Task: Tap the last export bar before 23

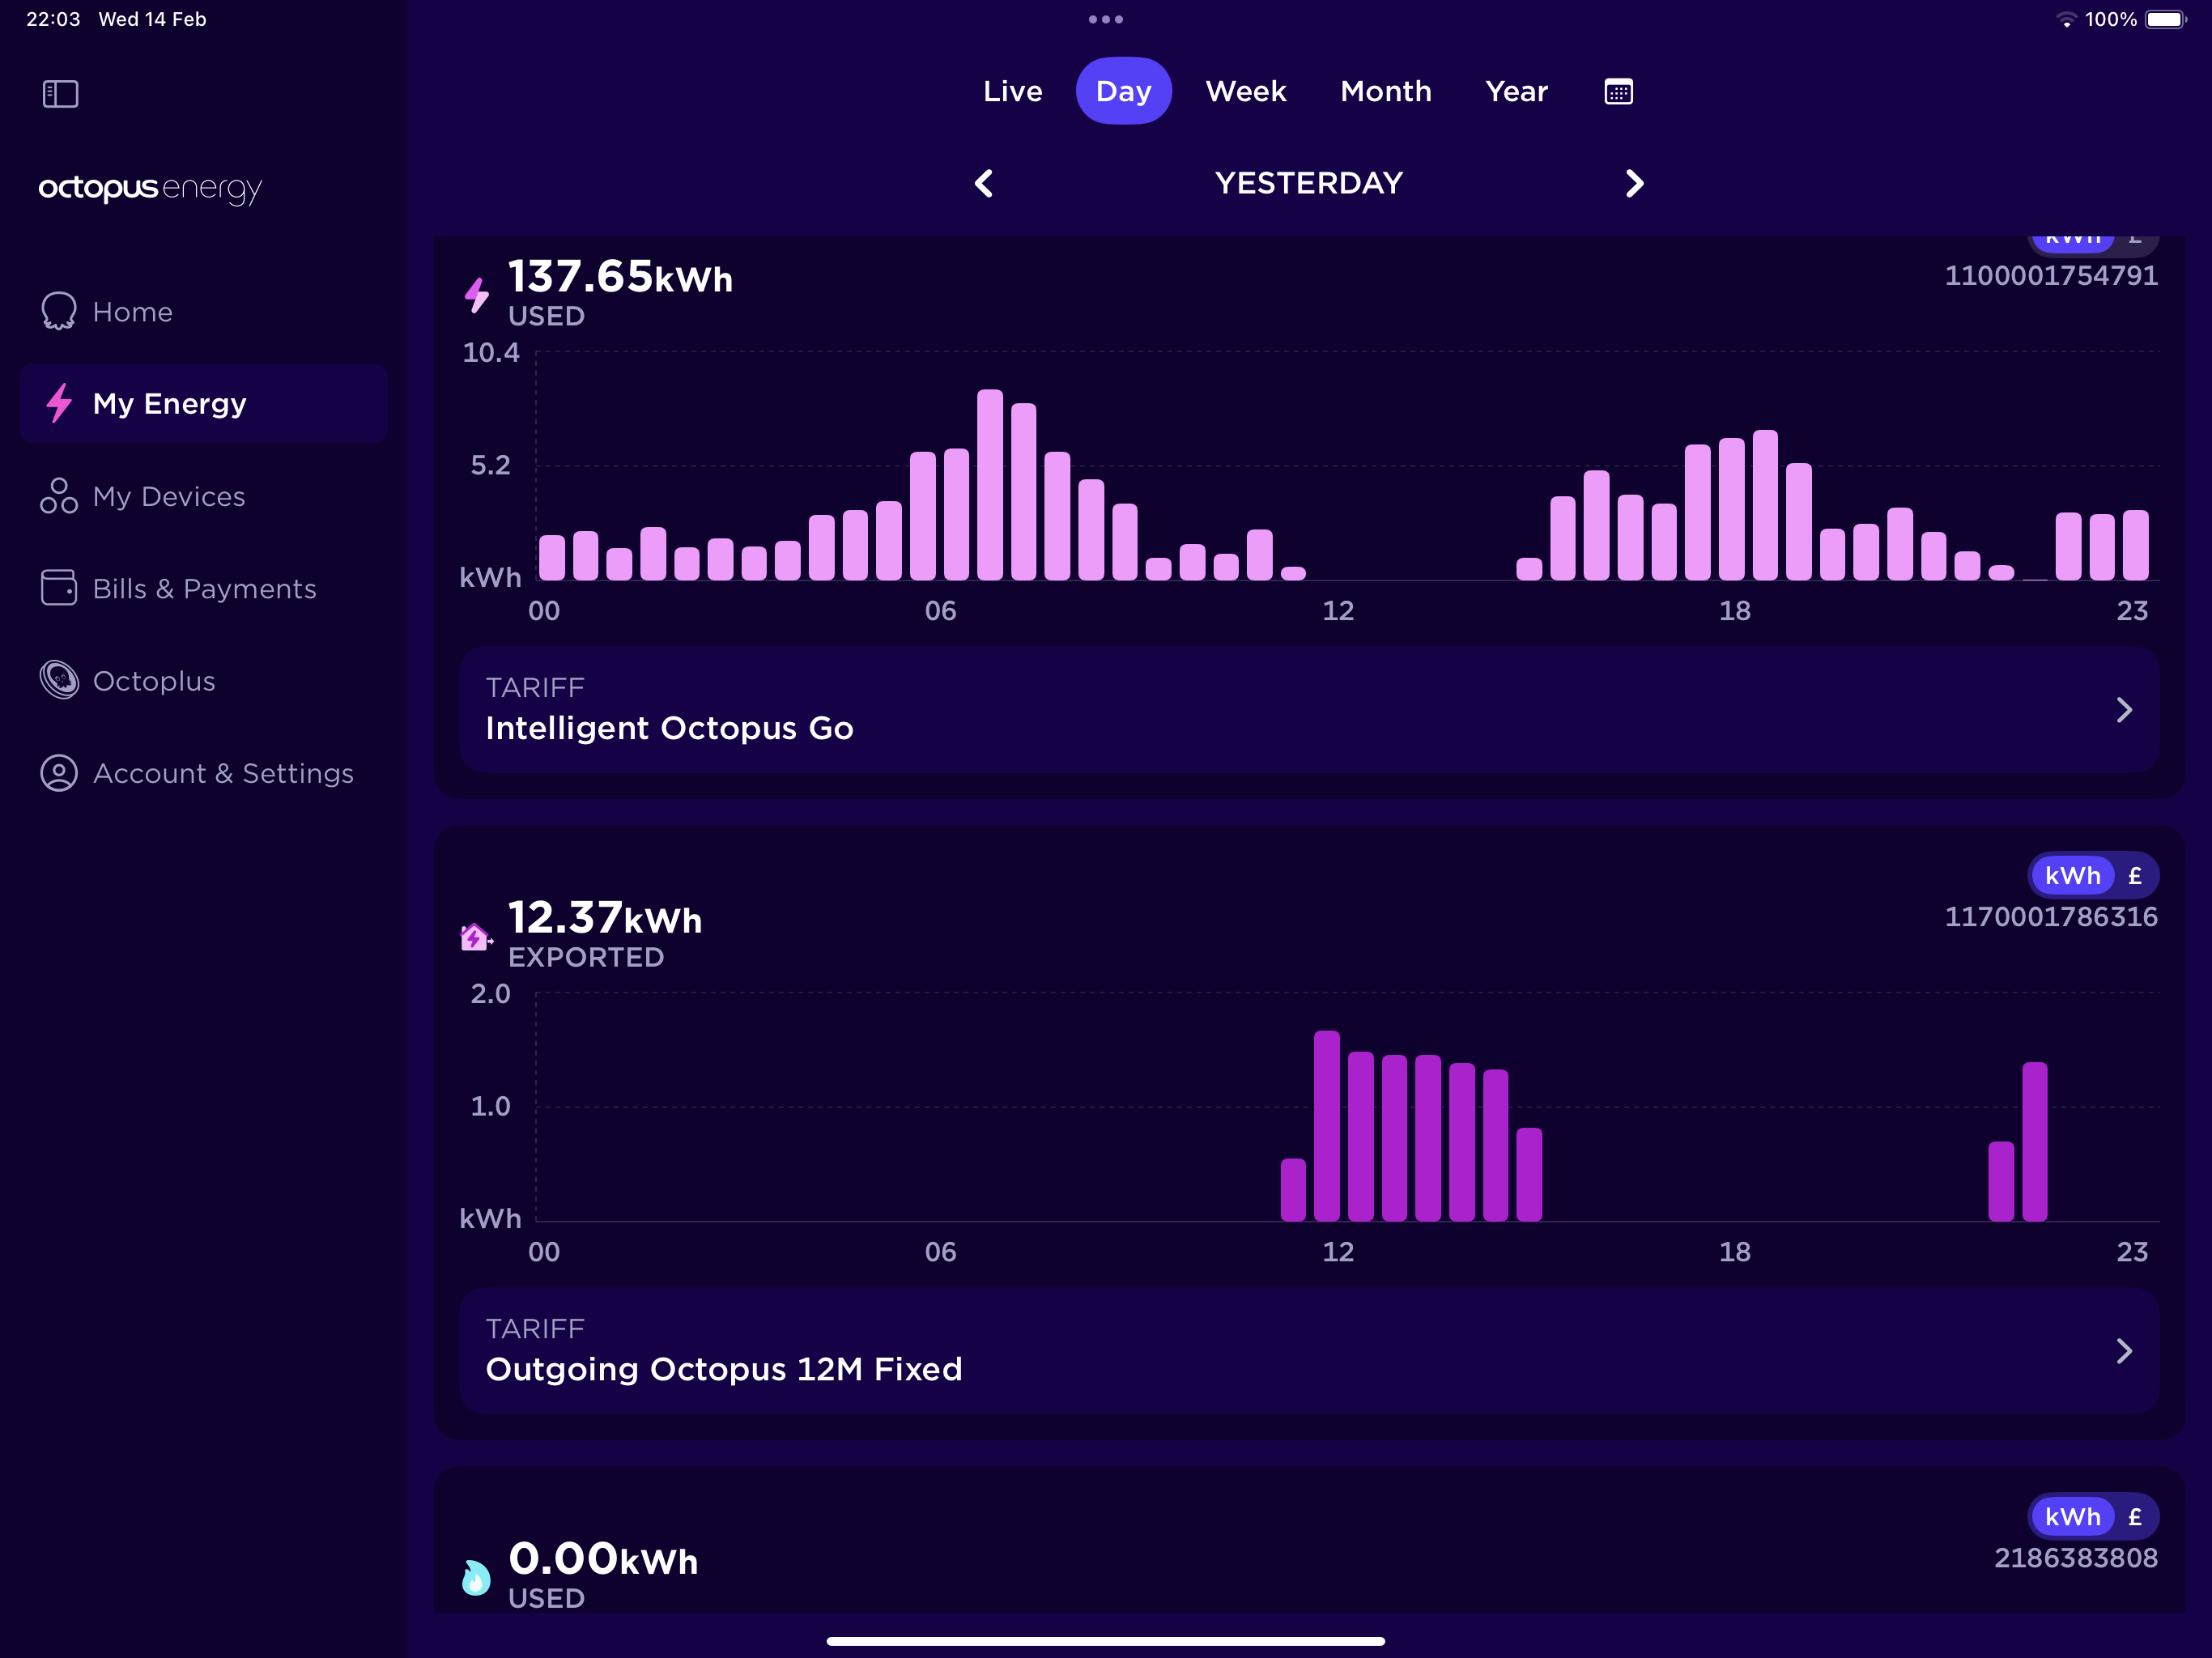Action: tap(2035, 1141)
